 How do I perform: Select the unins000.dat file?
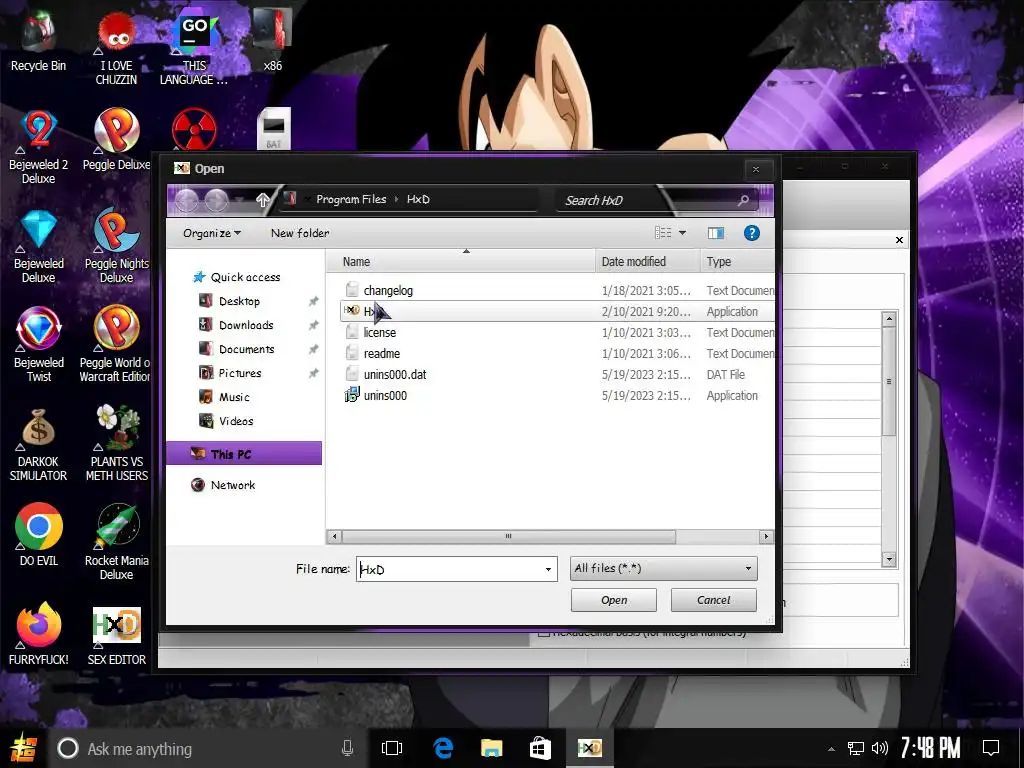pos(394,374)
